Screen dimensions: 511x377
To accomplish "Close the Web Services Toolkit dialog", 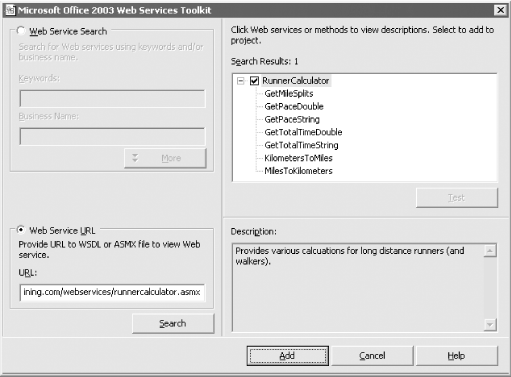I will 500,10.
